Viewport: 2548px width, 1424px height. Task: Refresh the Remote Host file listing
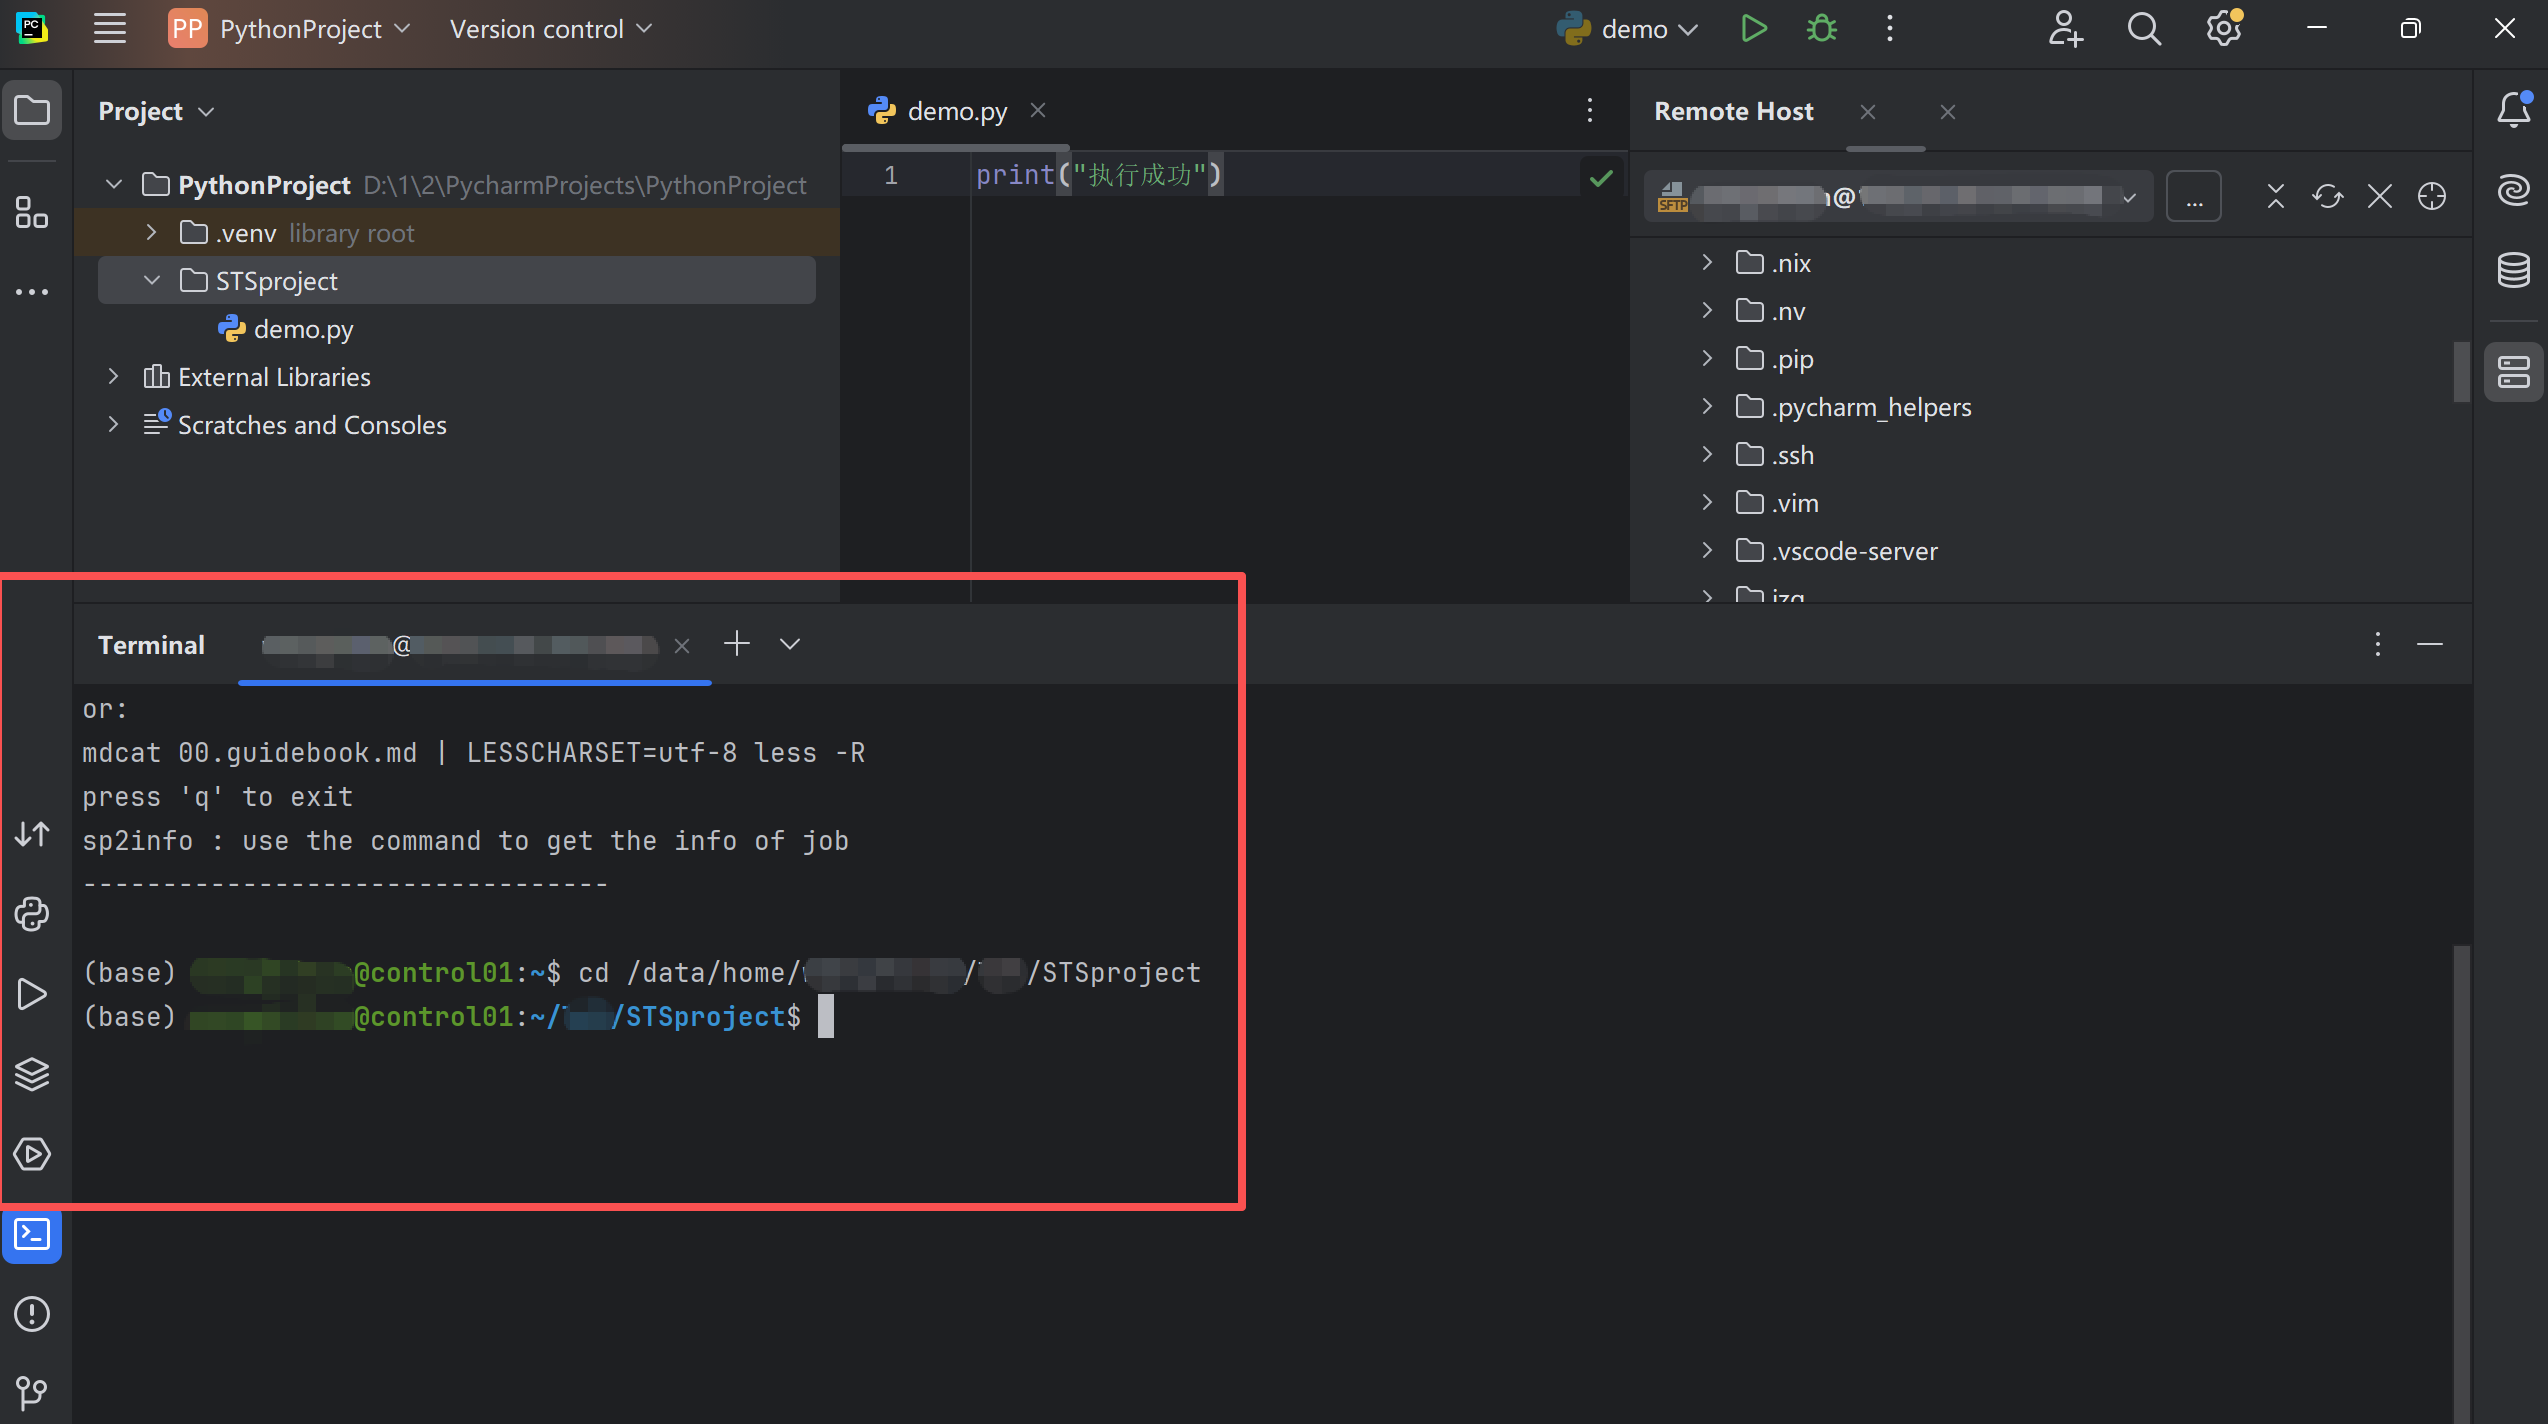pyautogui.click(x=2328, y=195)
